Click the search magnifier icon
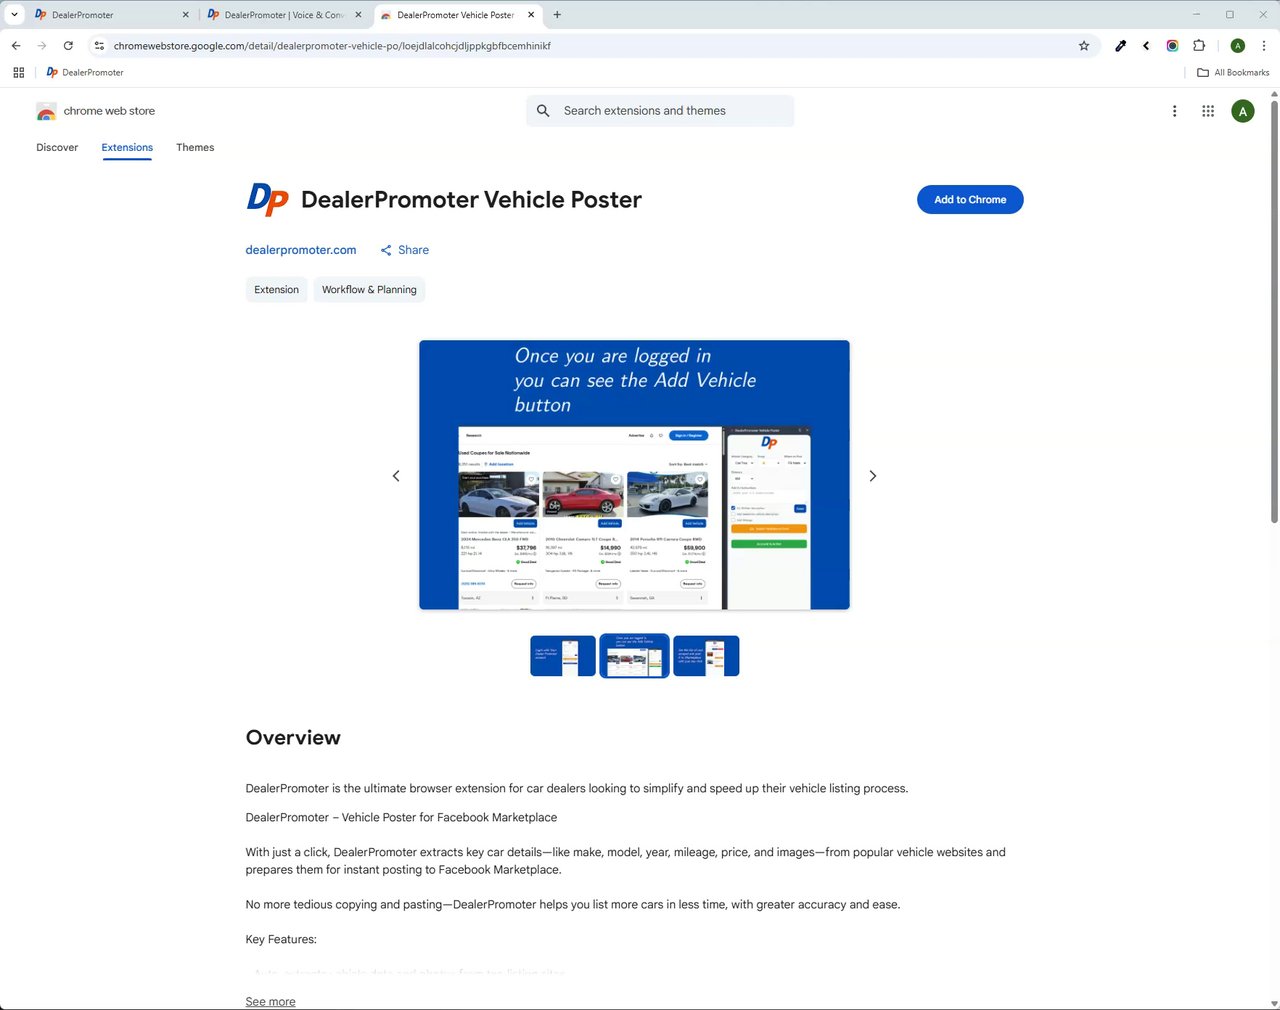Screen dimensions: 1280x1010 pyautogui.click(x=543, y=111)
